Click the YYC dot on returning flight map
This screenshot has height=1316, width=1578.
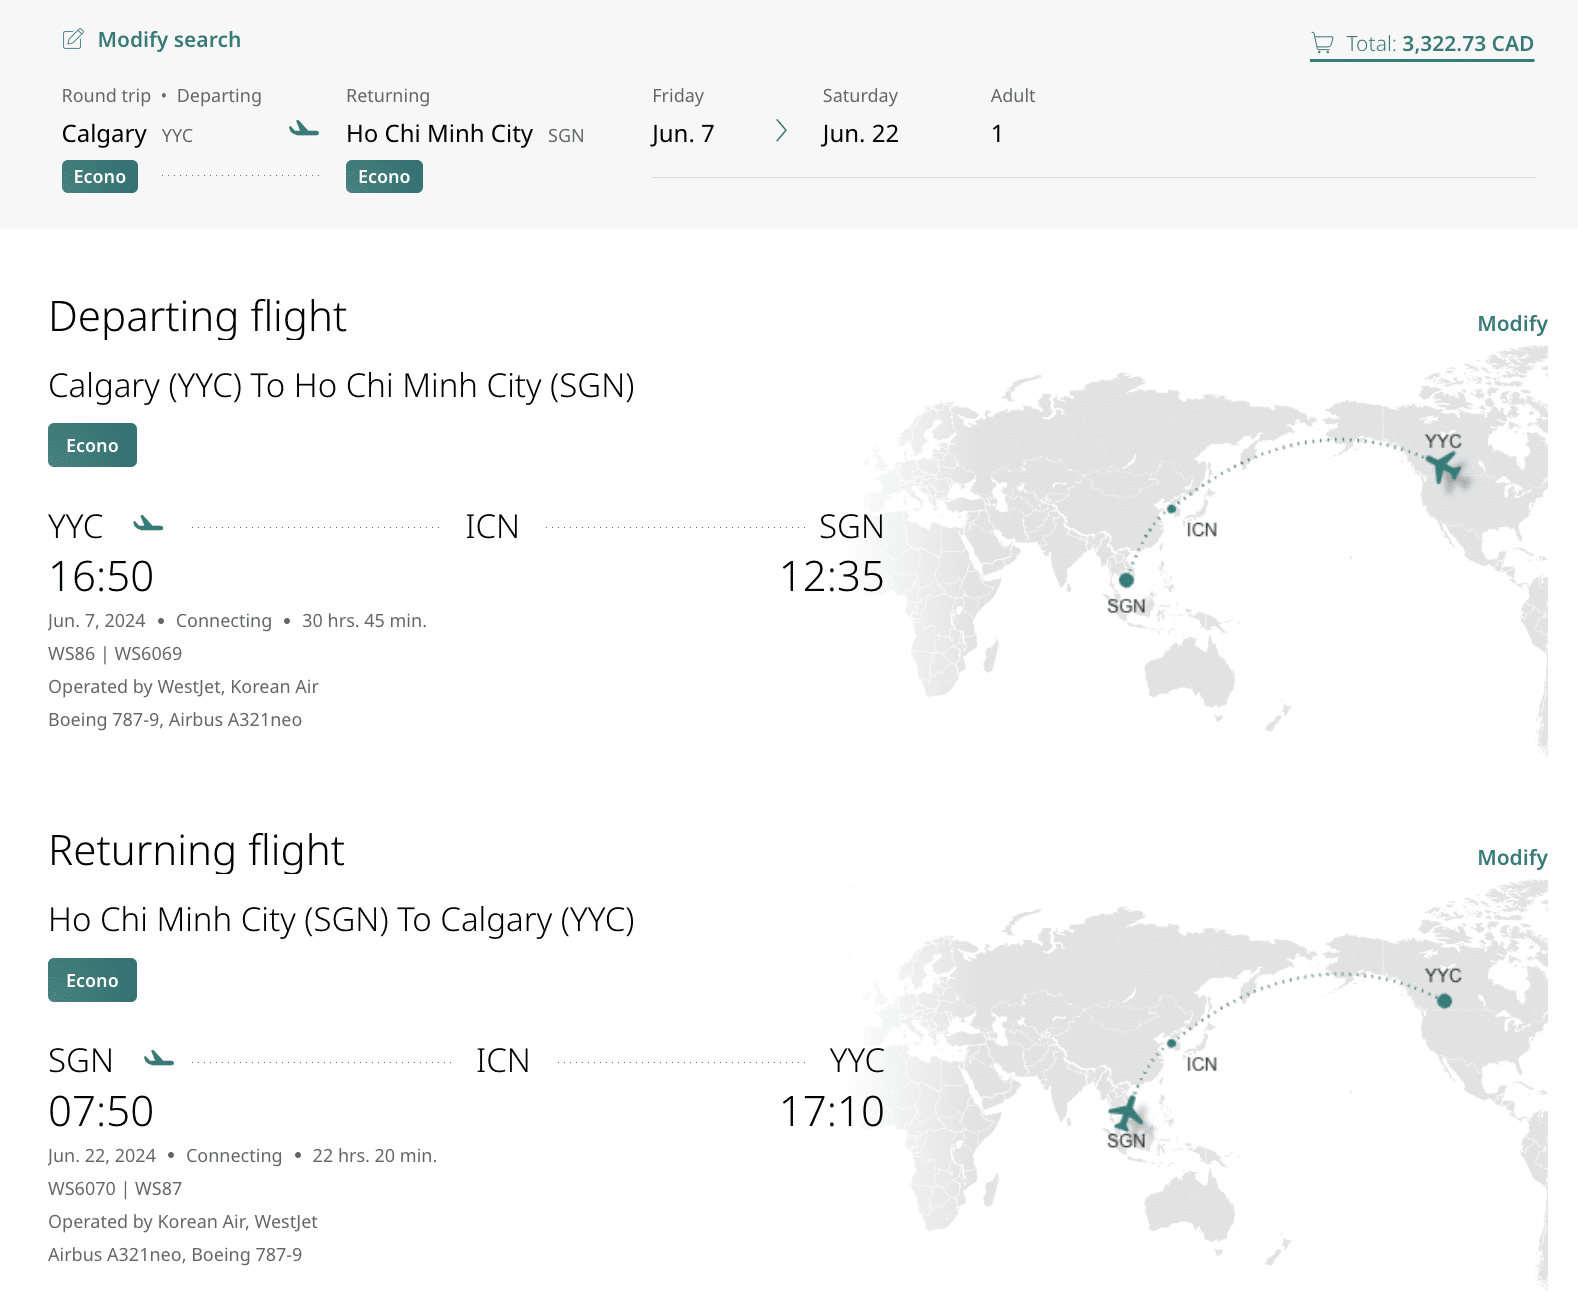pos(1444,1001)
